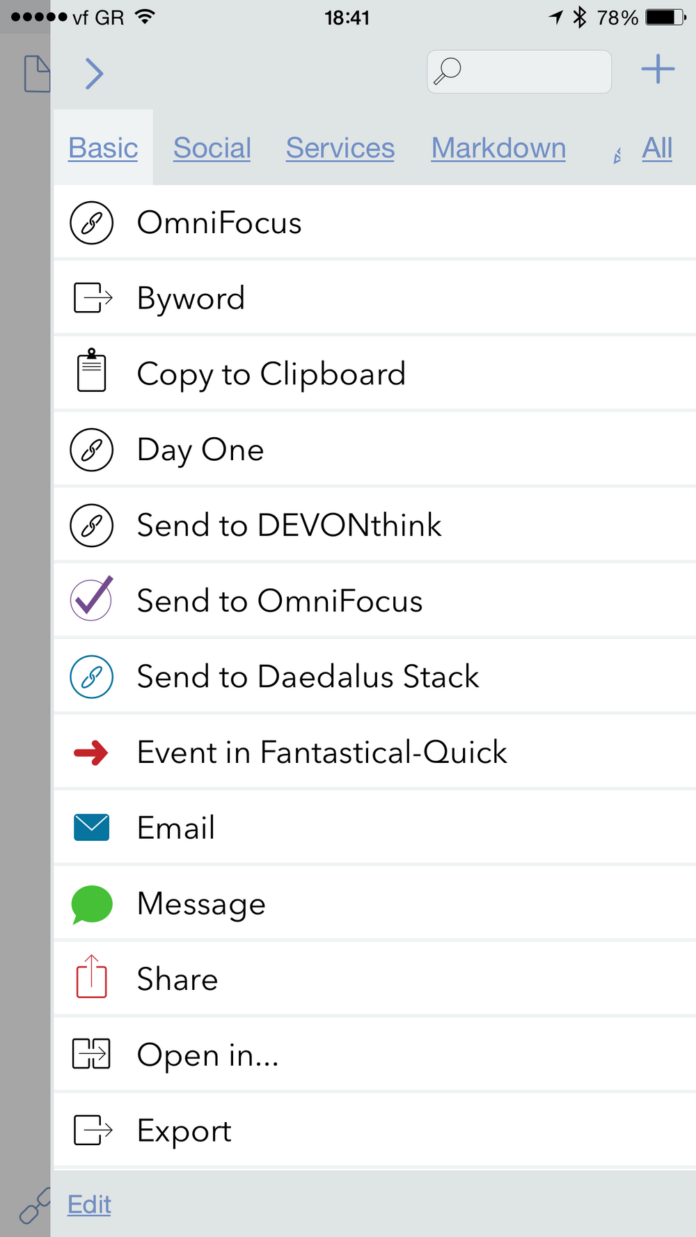Tap the document icon at top left
This screenshot has height=1237, width=696.
tap(36, 74)
